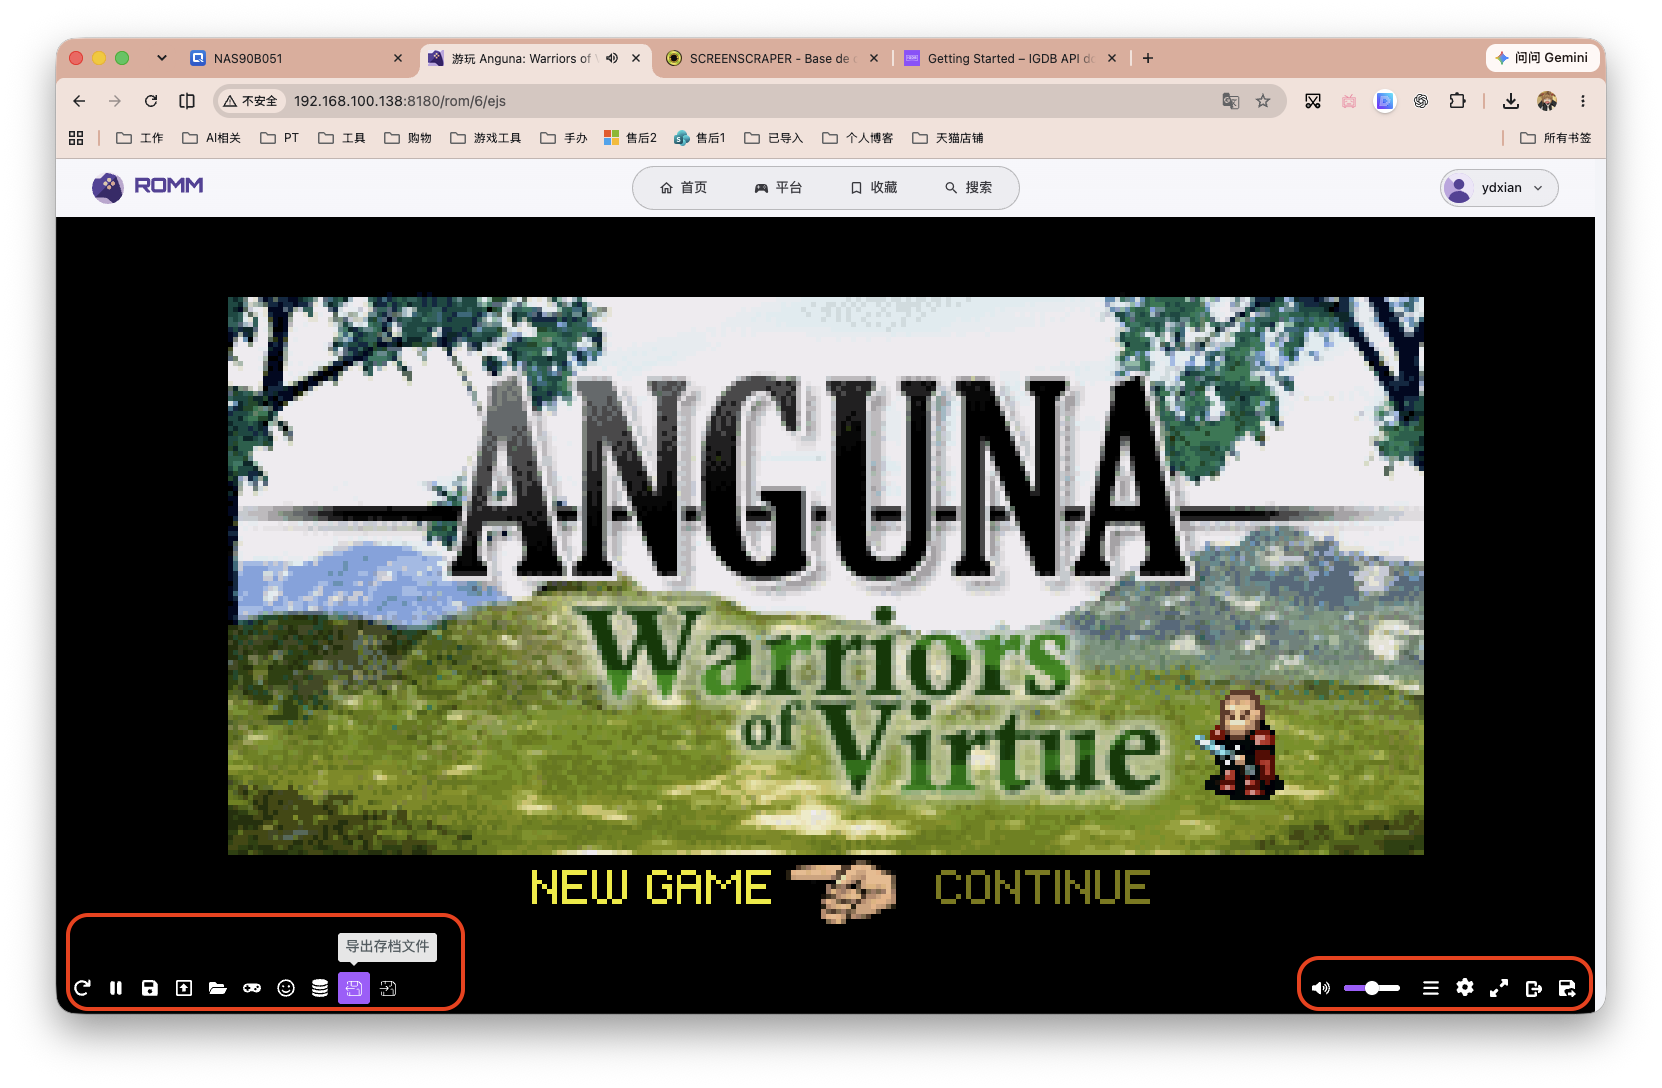The width and height of the screenshot is (1662, 1088).
Task: Click the scissors screenshot extension icon
Action: (1313, 101)
